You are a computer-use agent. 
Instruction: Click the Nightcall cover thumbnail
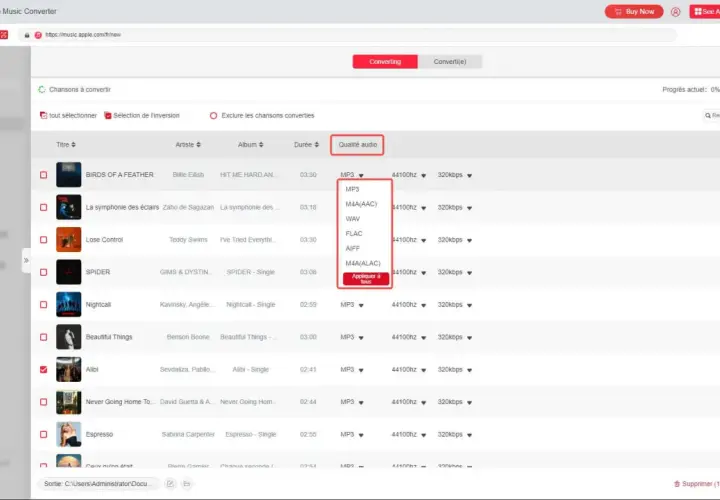[68, 304]
